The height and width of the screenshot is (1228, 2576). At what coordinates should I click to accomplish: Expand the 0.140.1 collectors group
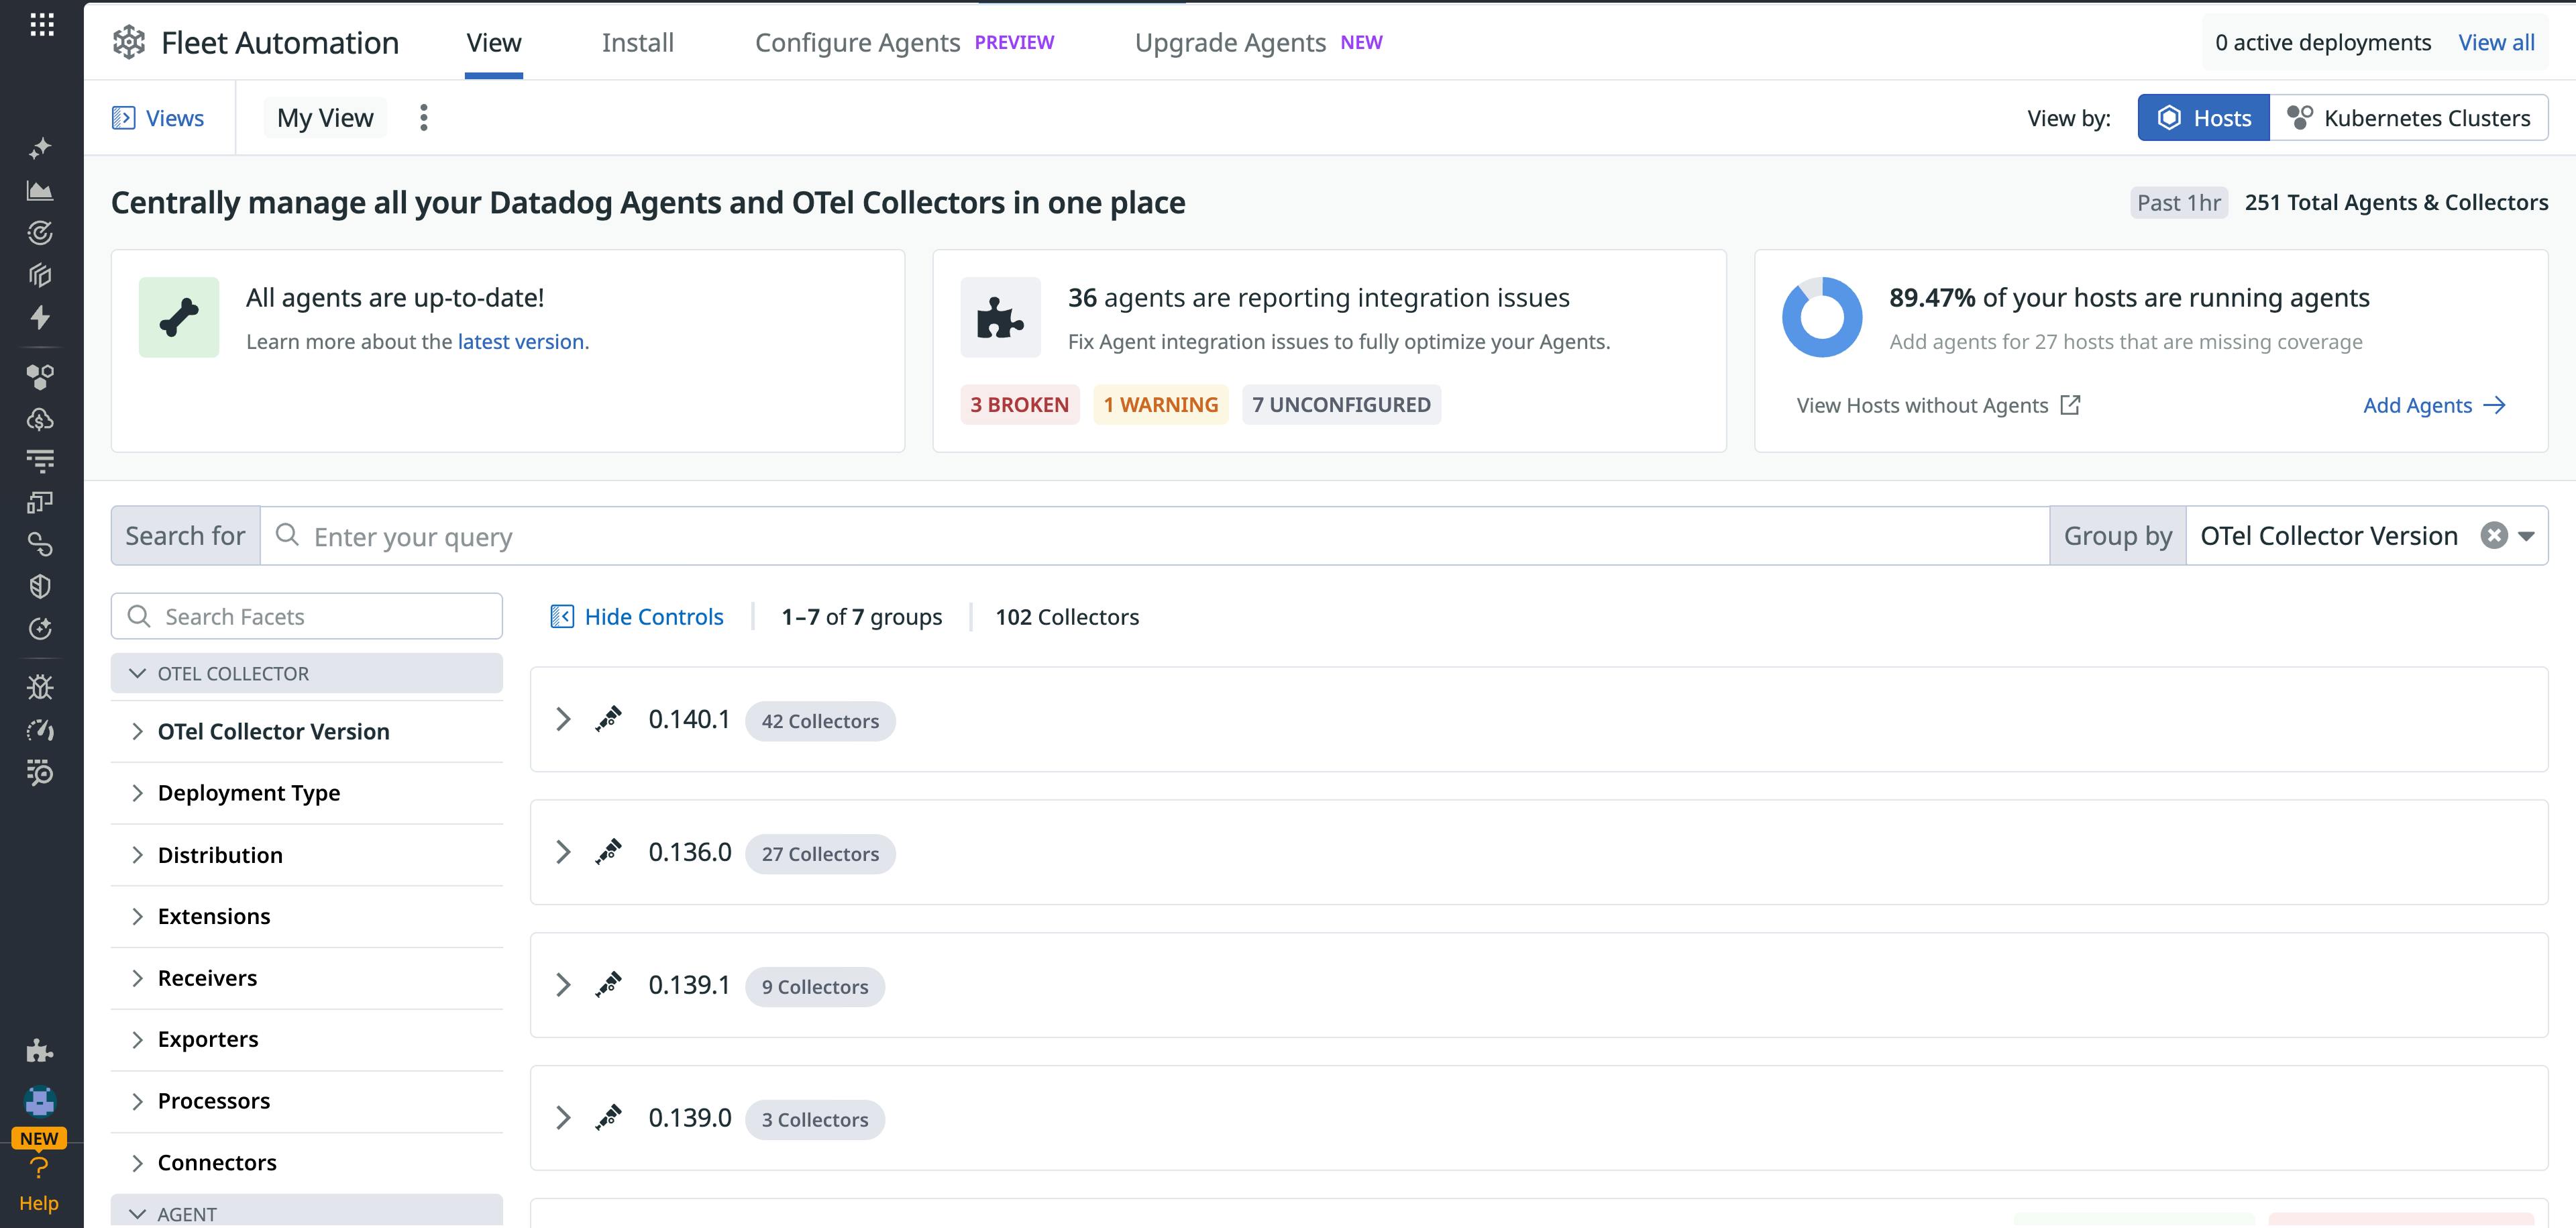pyautogui.click(x=563, y=719)
